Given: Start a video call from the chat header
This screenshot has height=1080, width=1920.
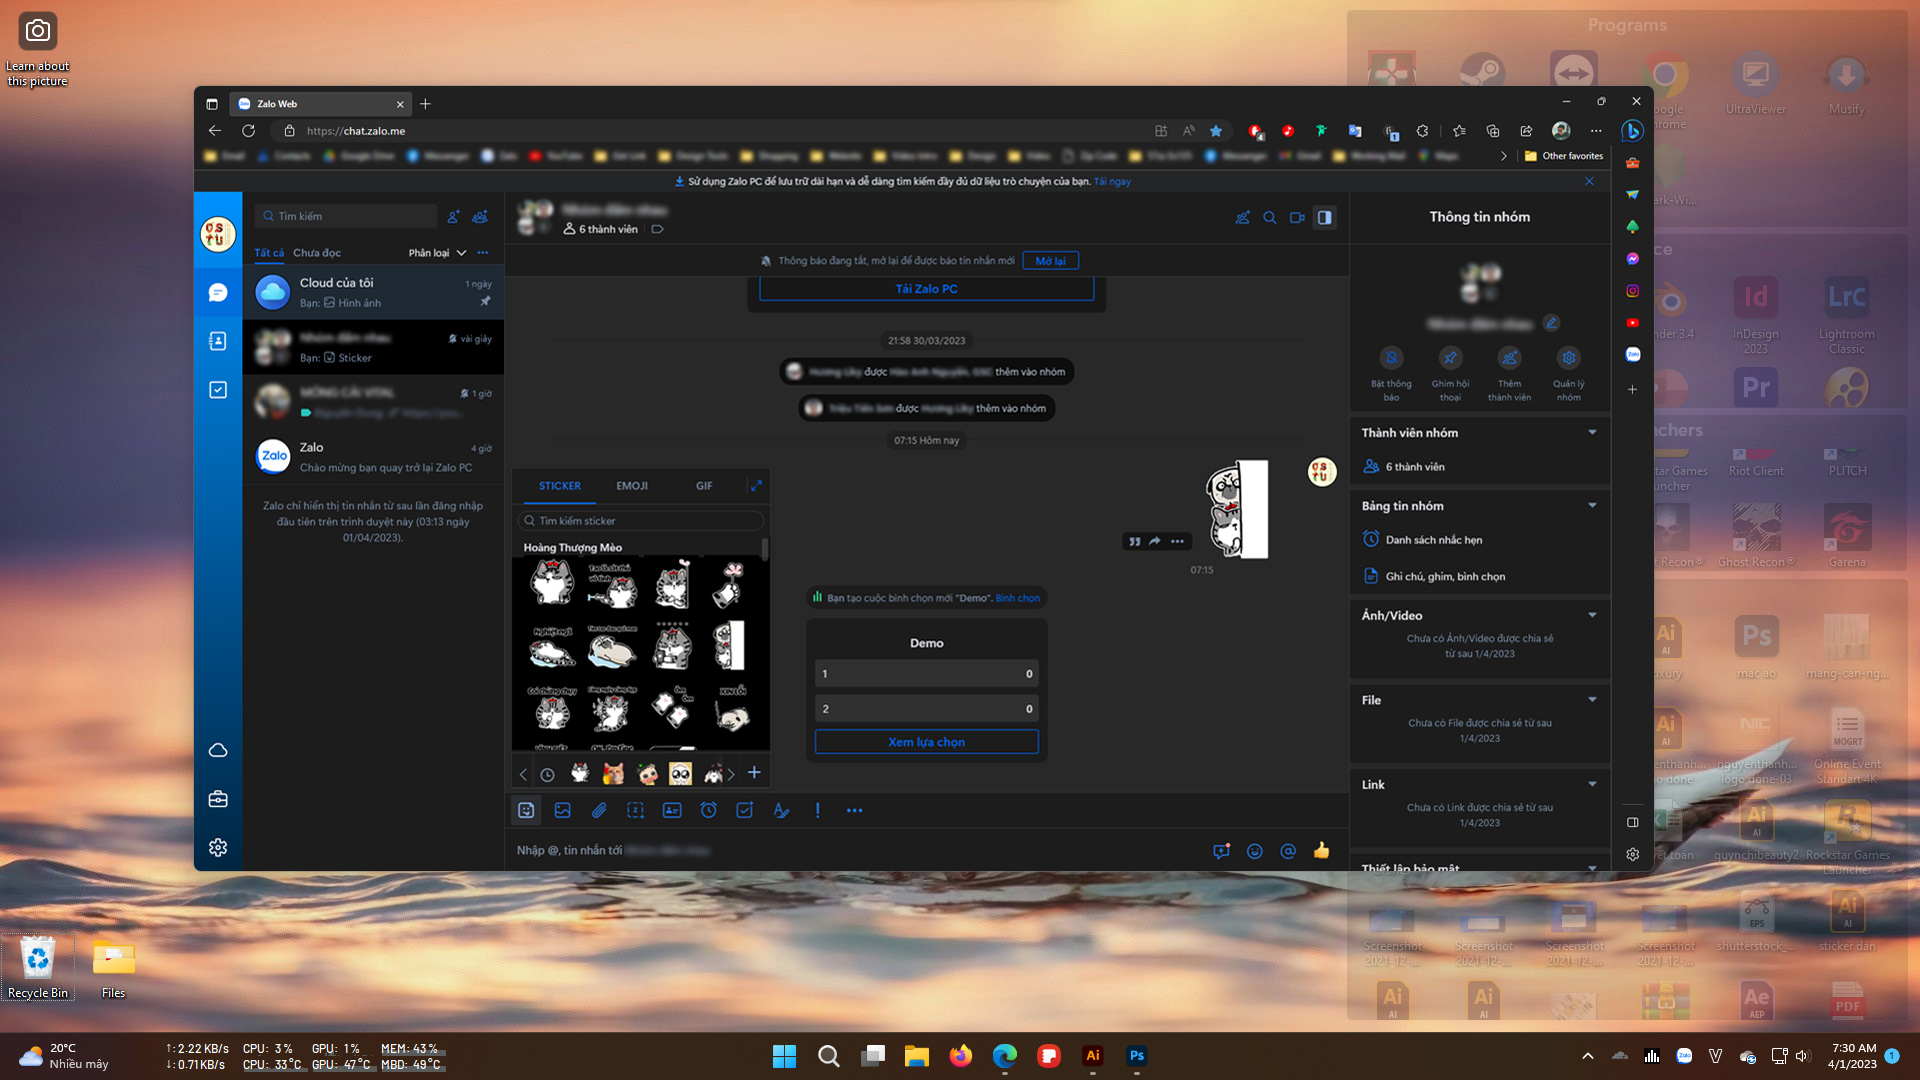Looking at the screenshot, I should click(1297, 218).
